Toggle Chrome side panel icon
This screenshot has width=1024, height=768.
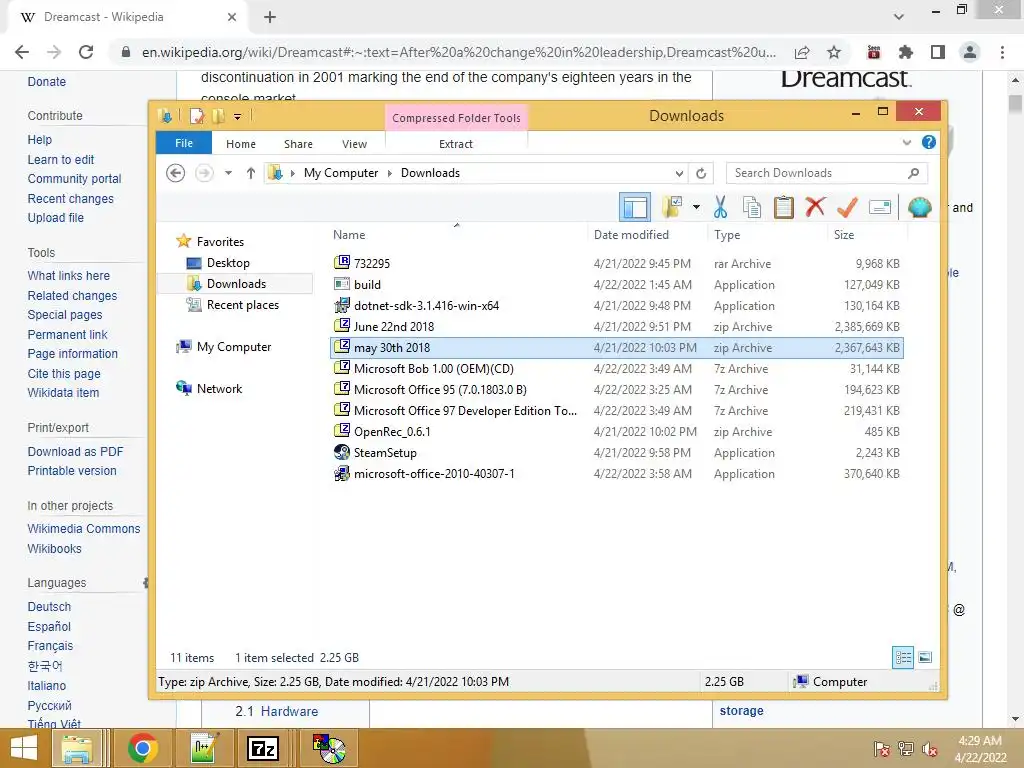click(938, 52)
